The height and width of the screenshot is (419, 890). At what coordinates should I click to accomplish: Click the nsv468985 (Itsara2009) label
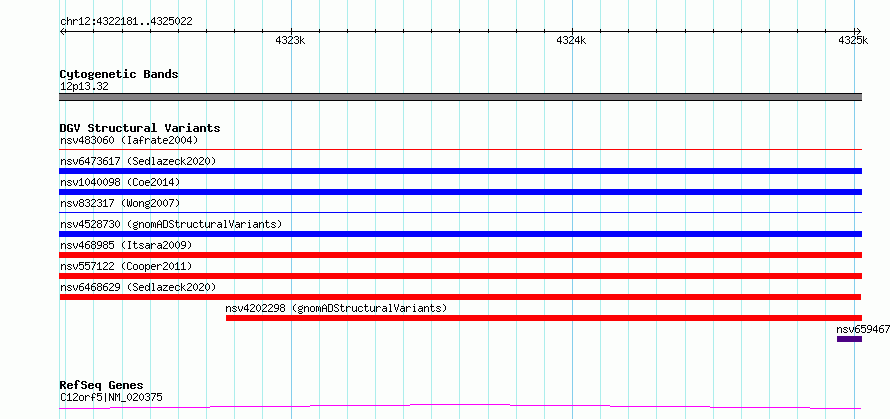click(126, 245)
